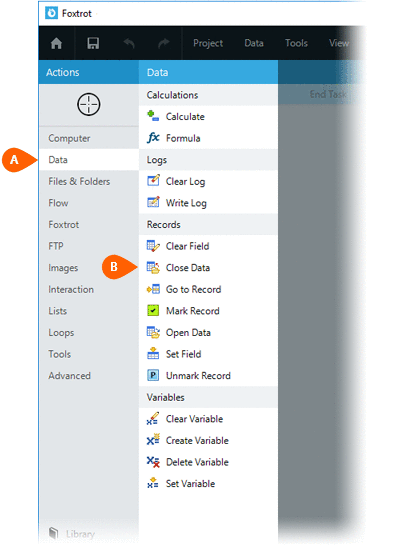Choose the Clear Log action label

pyautogui.click(x=186, y=182)
